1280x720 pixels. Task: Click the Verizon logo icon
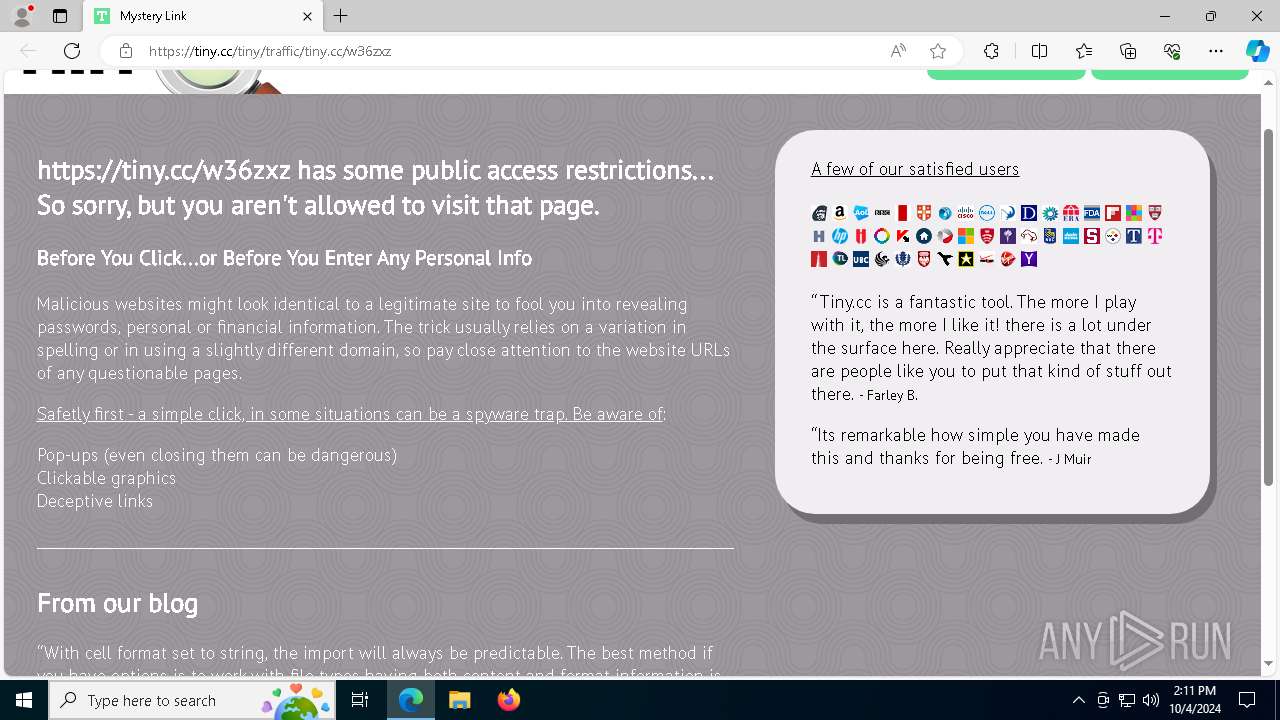pos(987,259)
